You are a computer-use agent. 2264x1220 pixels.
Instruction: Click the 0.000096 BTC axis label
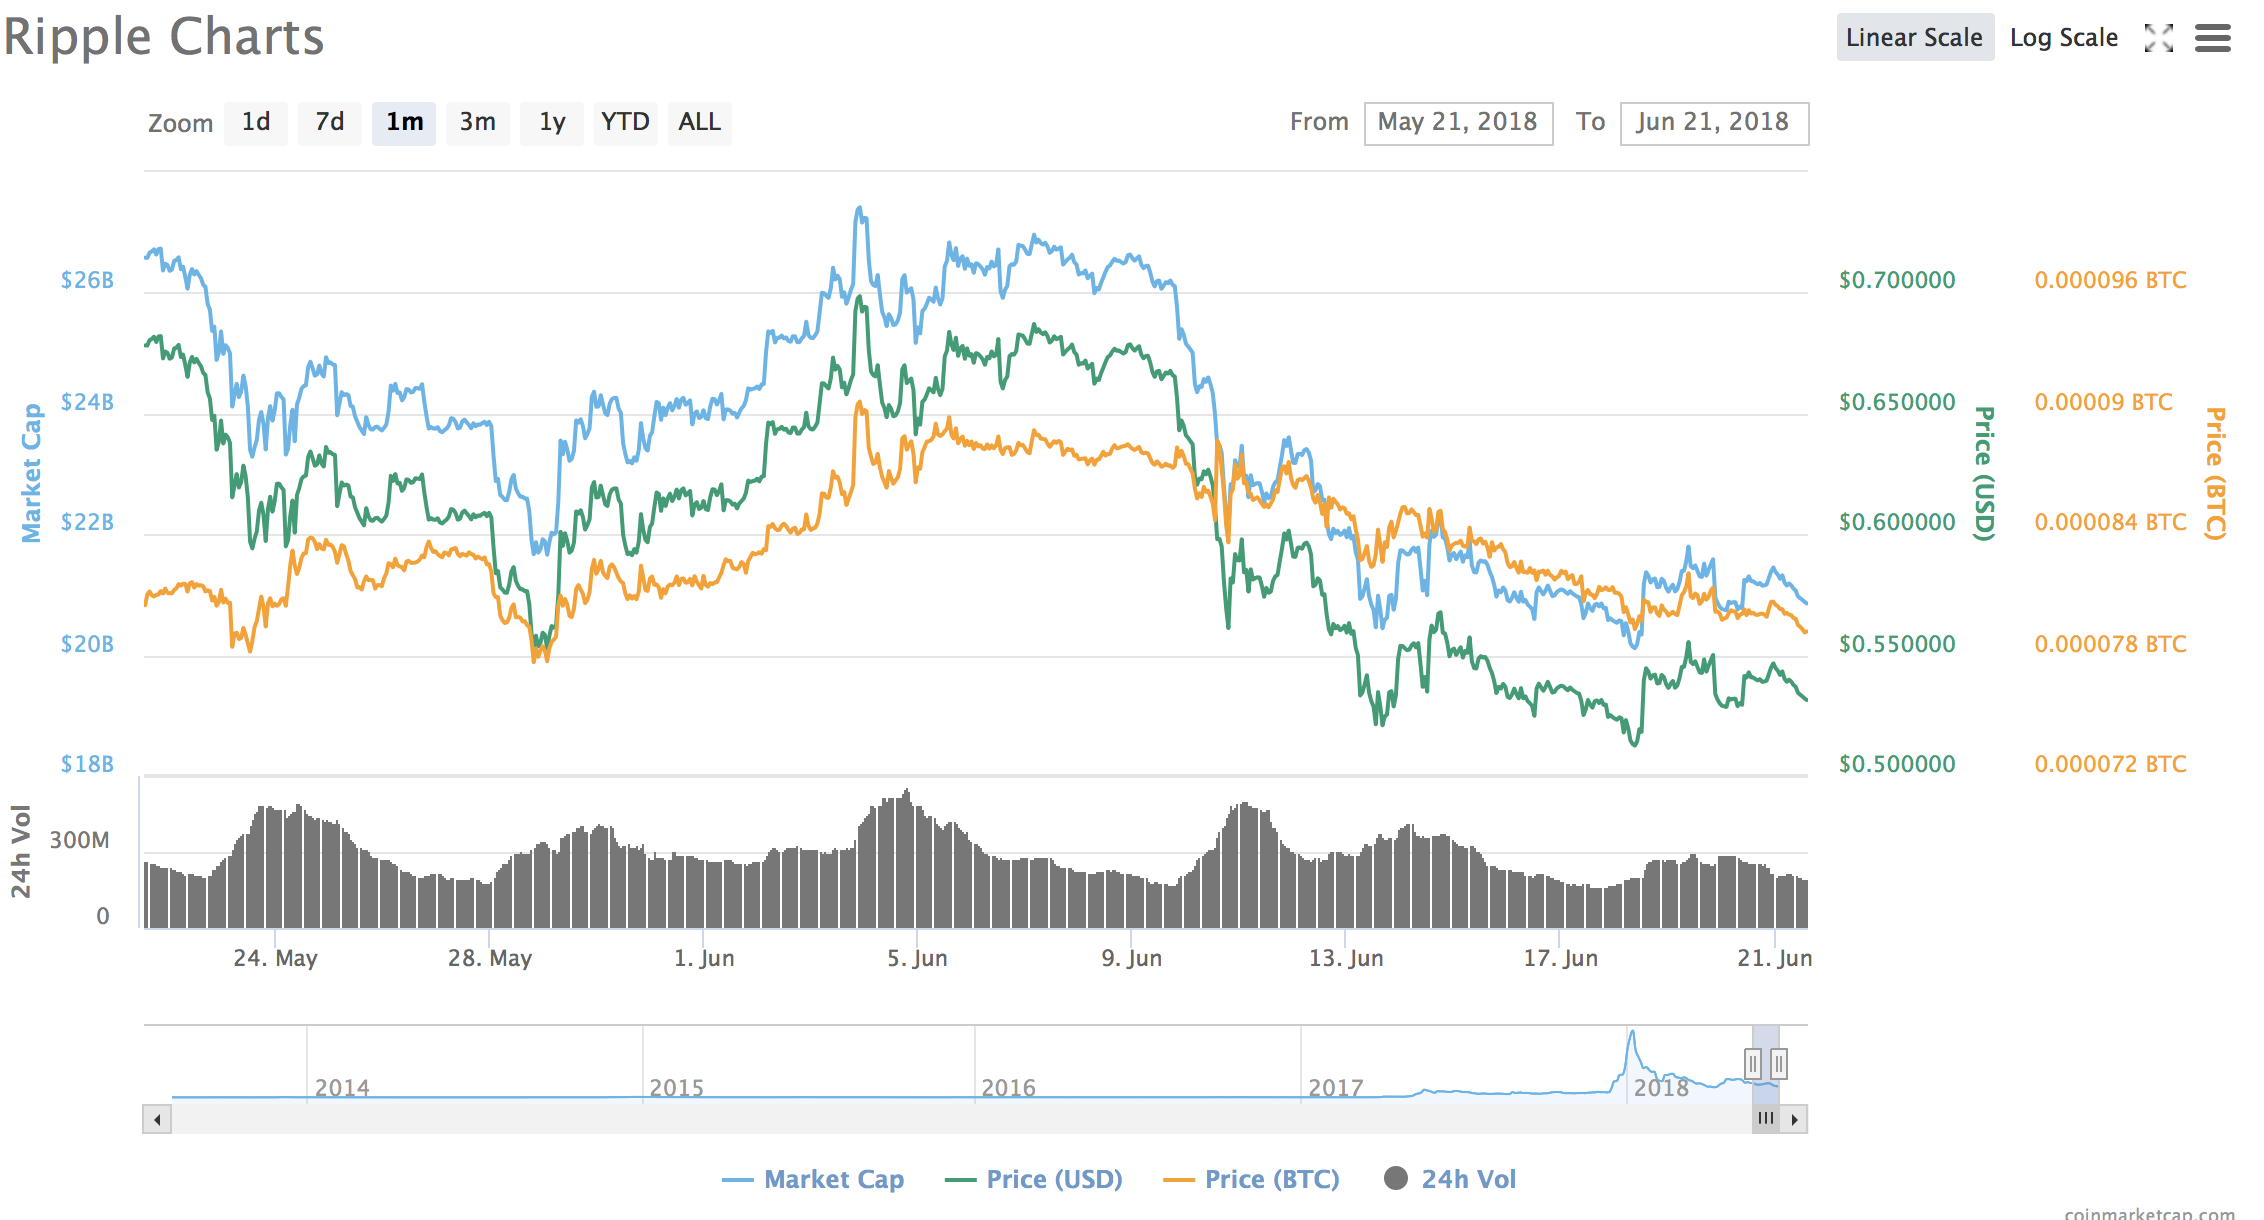point(2111,280)
